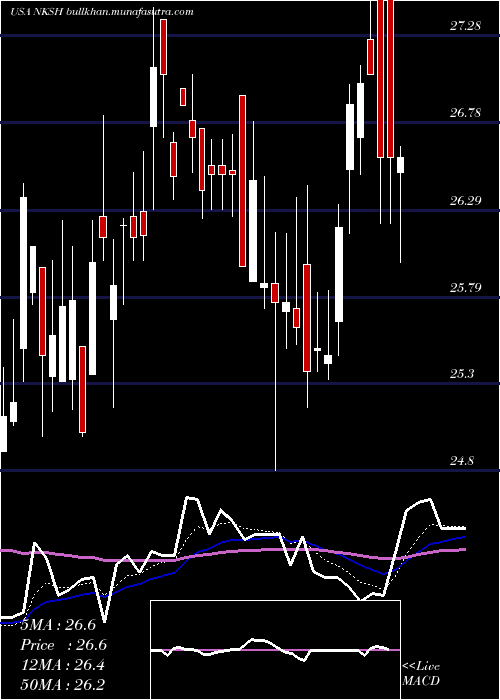Select the 24.8 price axis label
Screen dimensions: 500x700
click(x=462, y=461)
